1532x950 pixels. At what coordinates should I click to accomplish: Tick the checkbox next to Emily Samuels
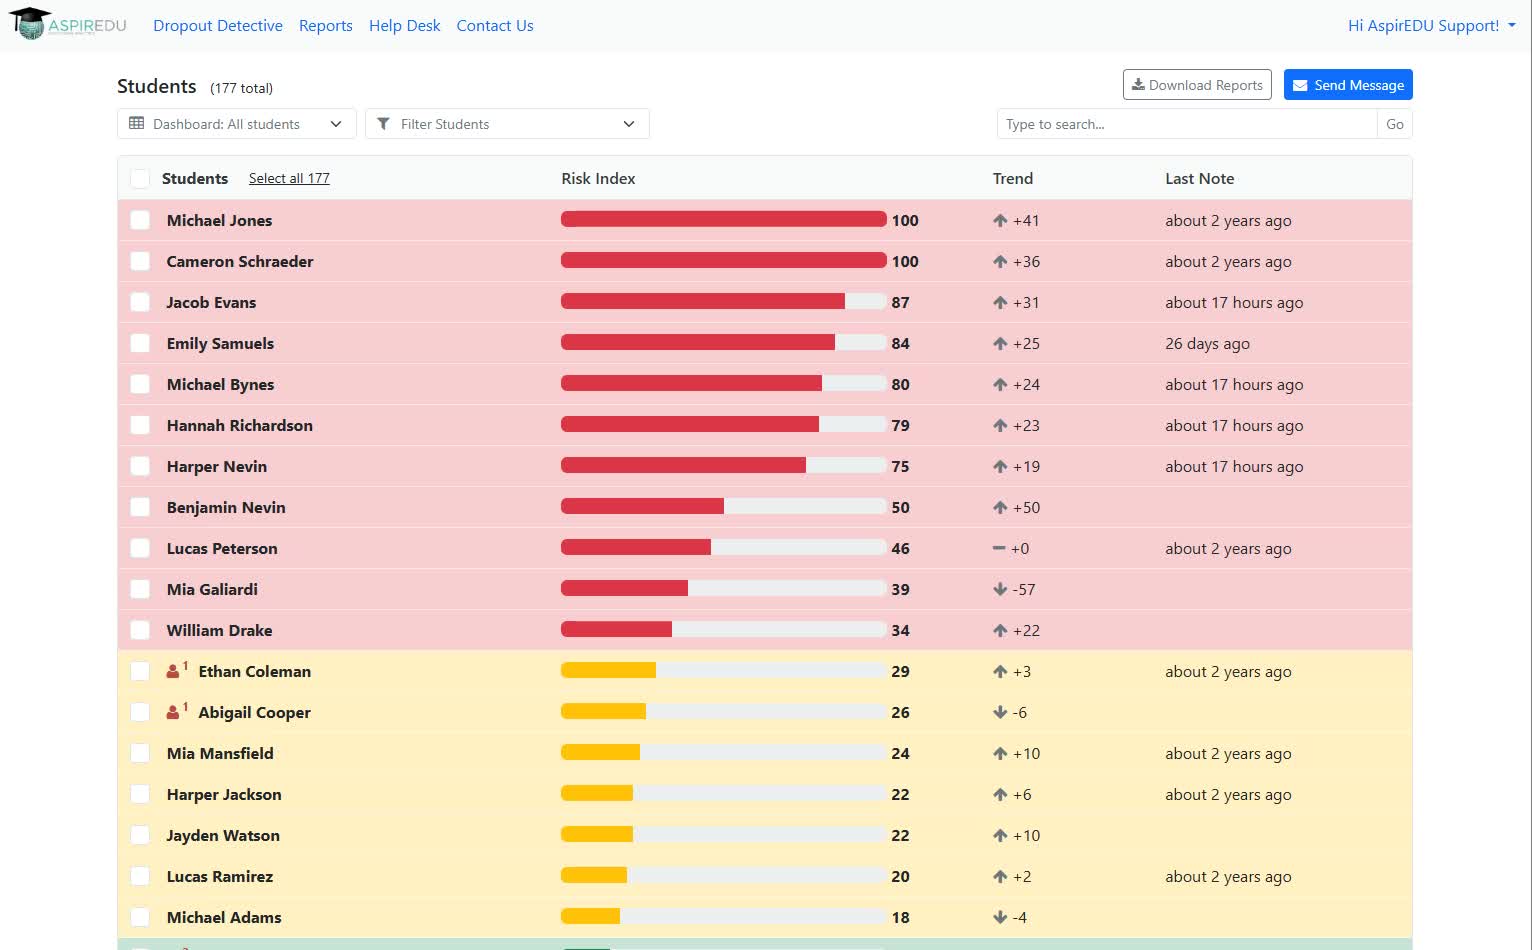[x=140, y=343]
